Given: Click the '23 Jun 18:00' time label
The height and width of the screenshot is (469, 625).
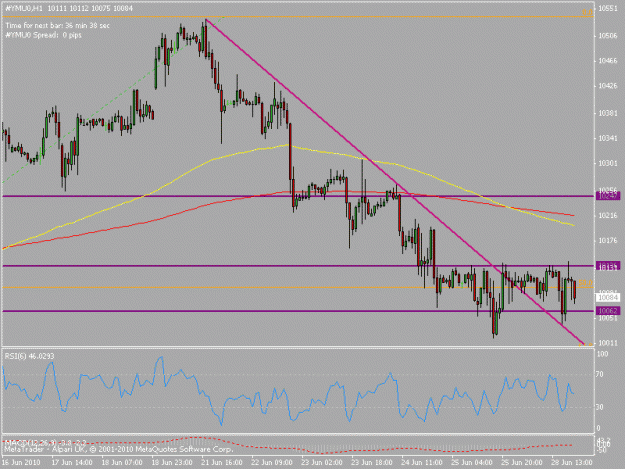Looking at the screenshot, I should point(372,462).
